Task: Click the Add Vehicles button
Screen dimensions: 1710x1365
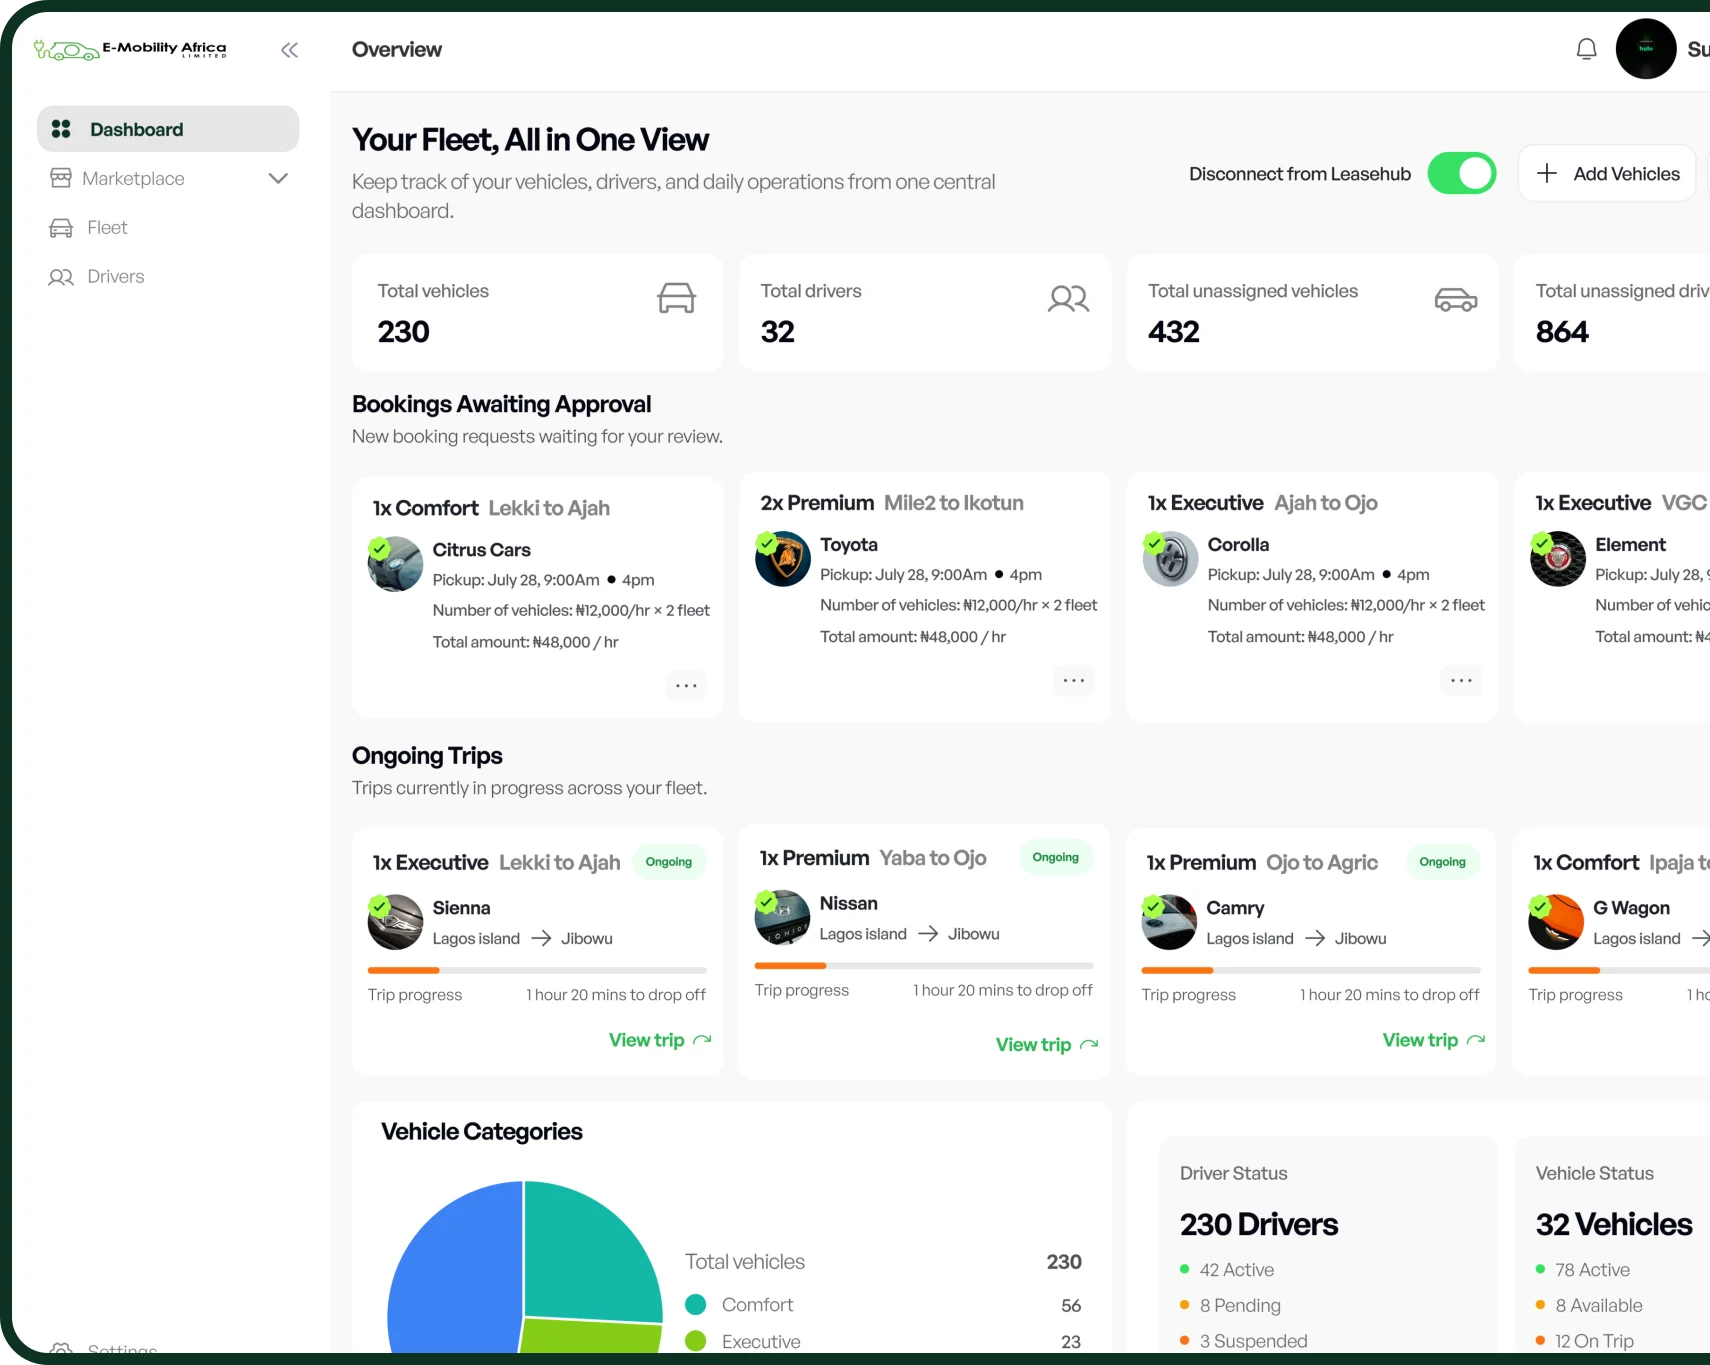Action: tap(1606, 173)
